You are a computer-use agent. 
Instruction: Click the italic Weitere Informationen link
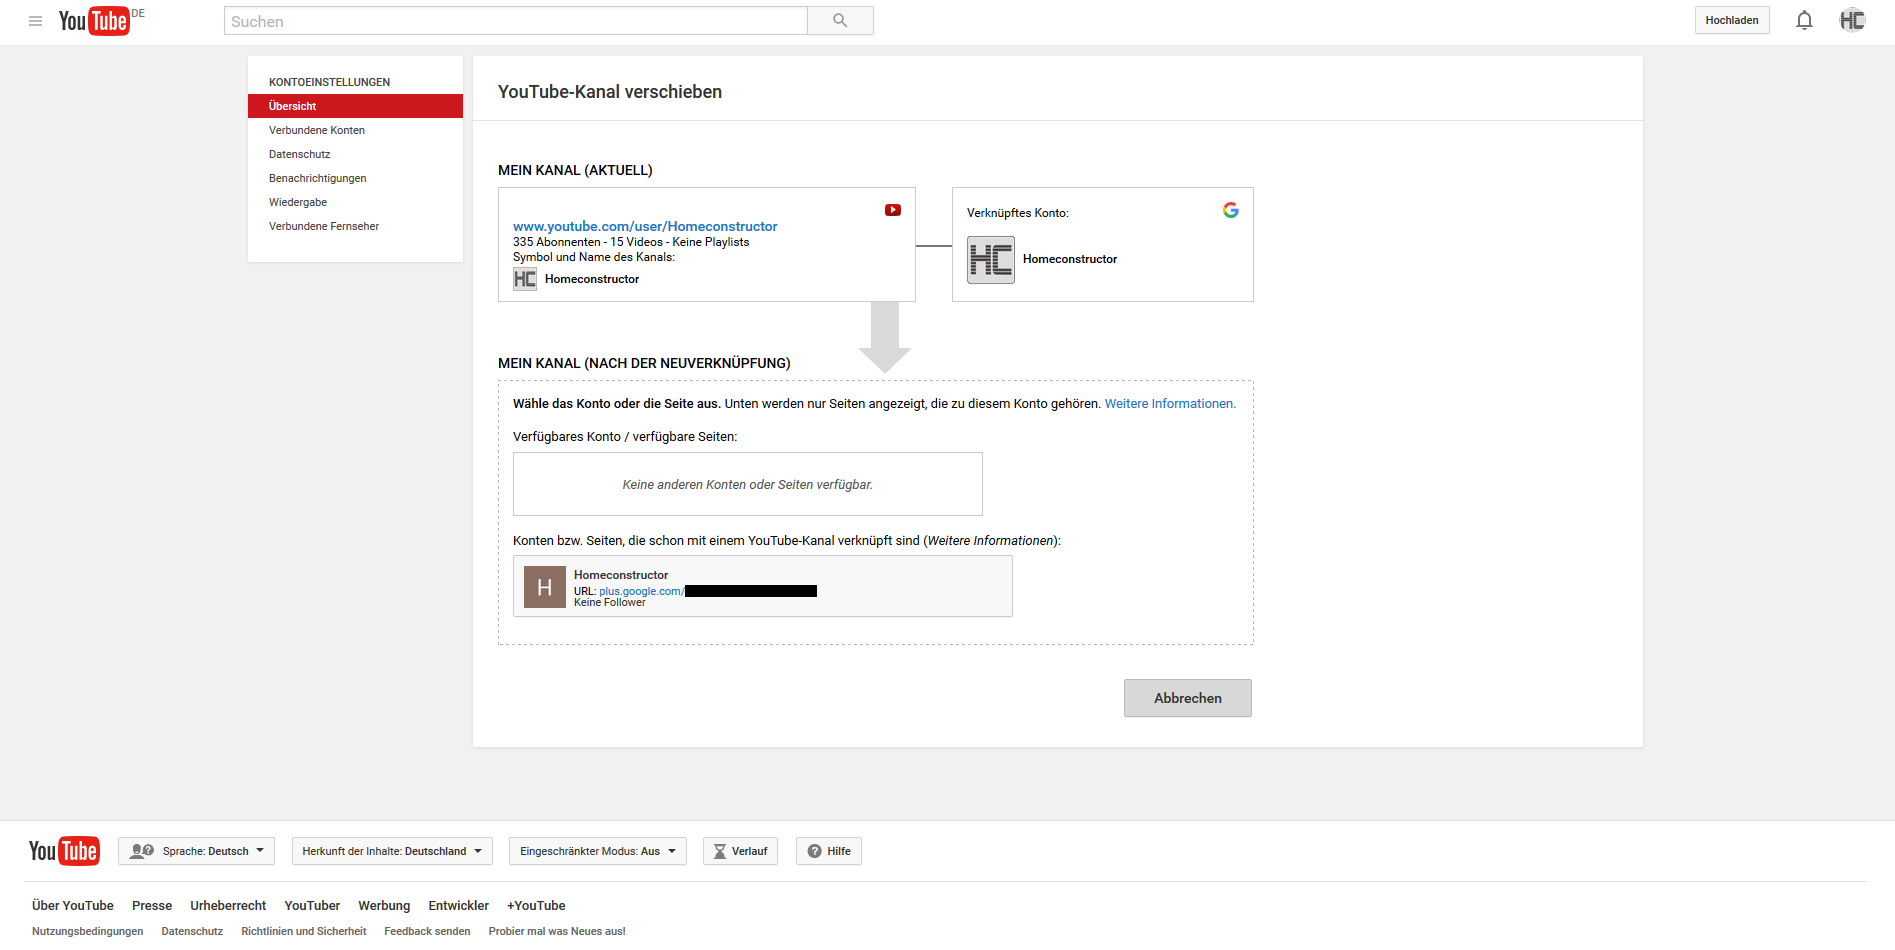pyautogui.click(x=990, y=541)
